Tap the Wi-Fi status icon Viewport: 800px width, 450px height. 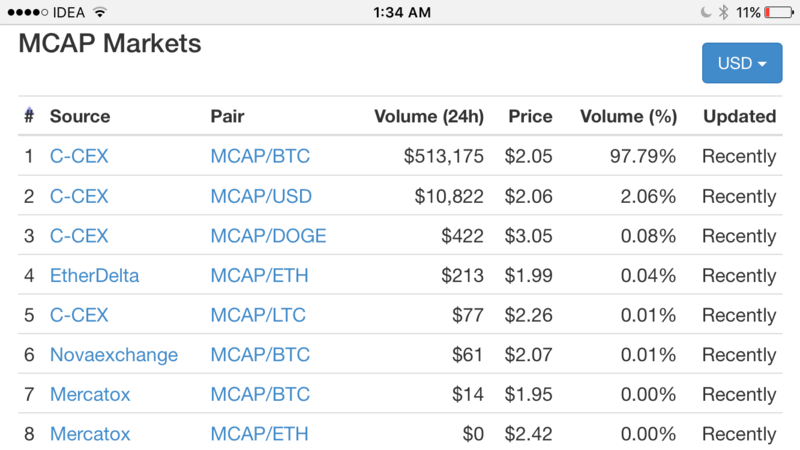pyautogui.click(x=99, y=13)
